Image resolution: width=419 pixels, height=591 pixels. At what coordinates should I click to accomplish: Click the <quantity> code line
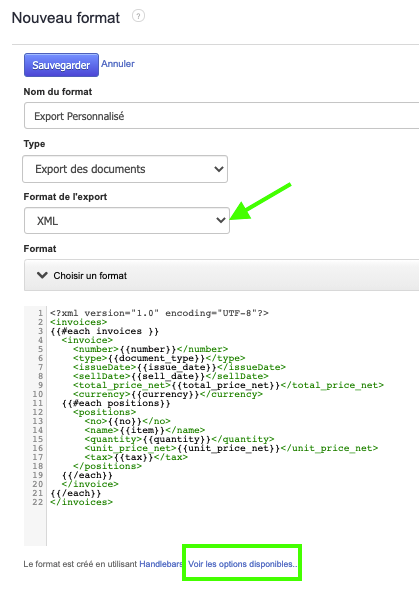[x=179, y=439]
